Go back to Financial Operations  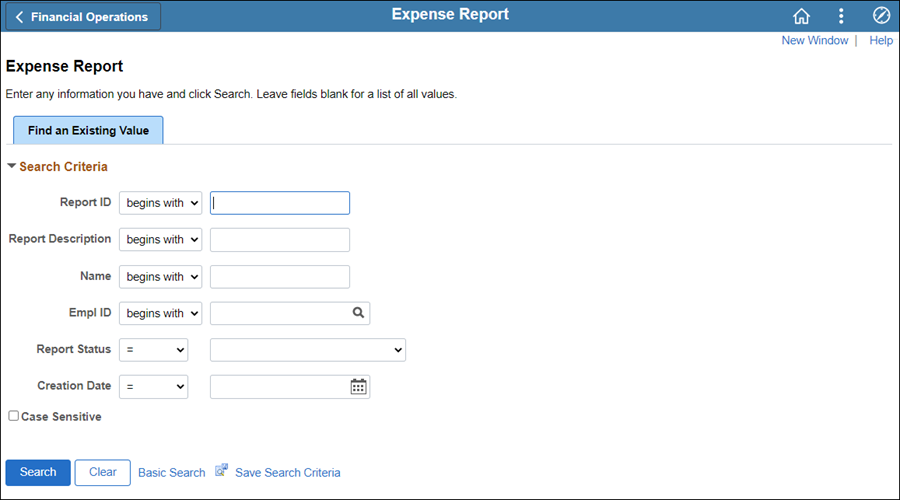point(83,17)
